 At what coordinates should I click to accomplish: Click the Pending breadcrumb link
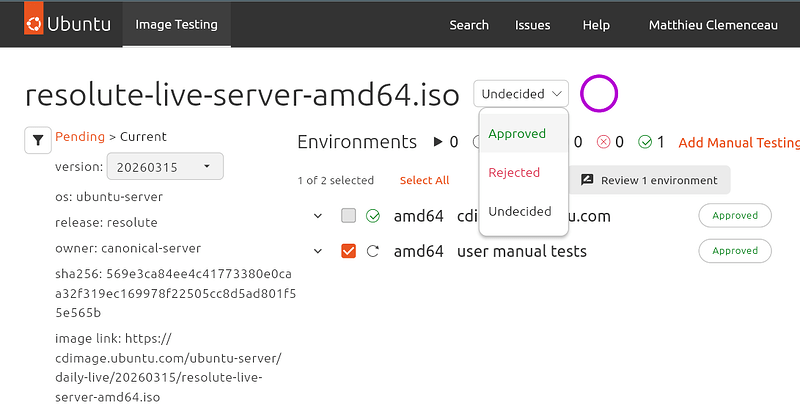[x=80, y=137]
